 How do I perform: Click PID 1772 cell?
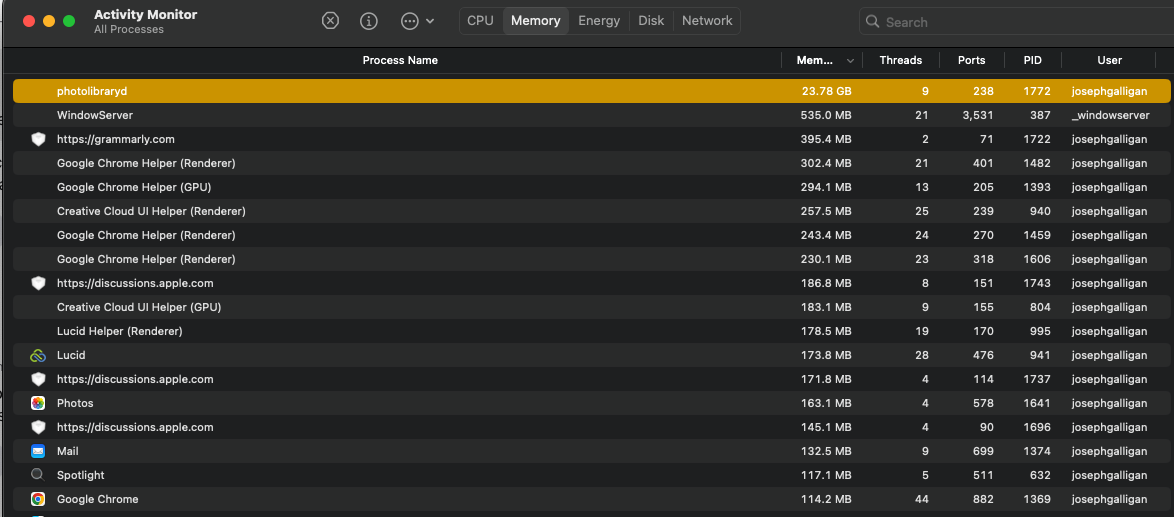(1038, 91)
